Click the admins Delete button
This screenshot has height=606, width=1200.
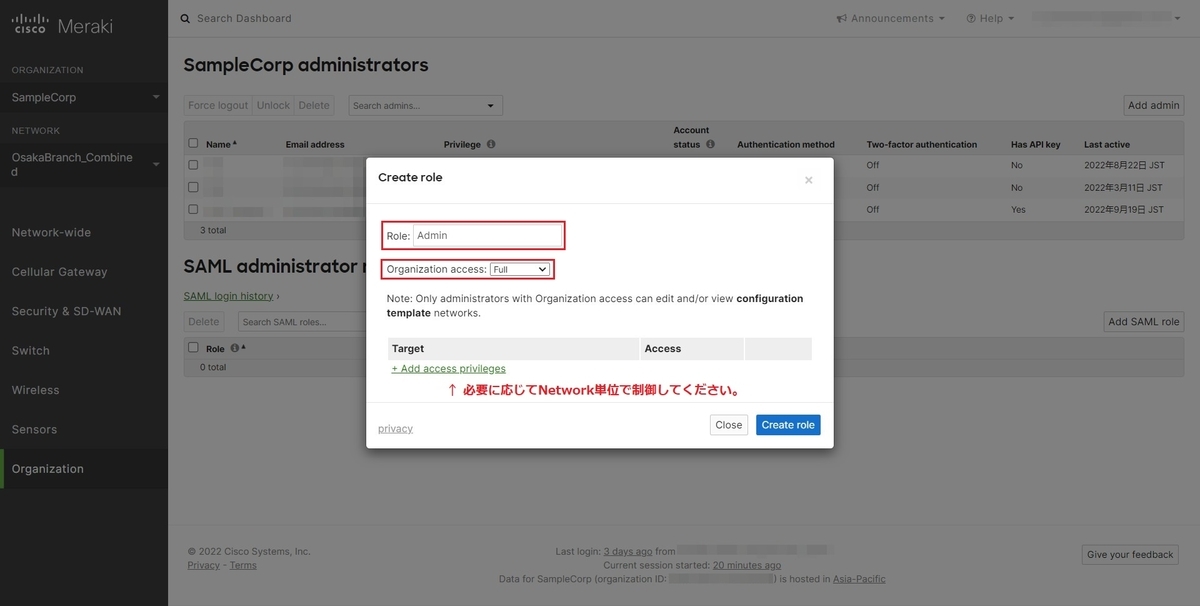click(314, 105)
